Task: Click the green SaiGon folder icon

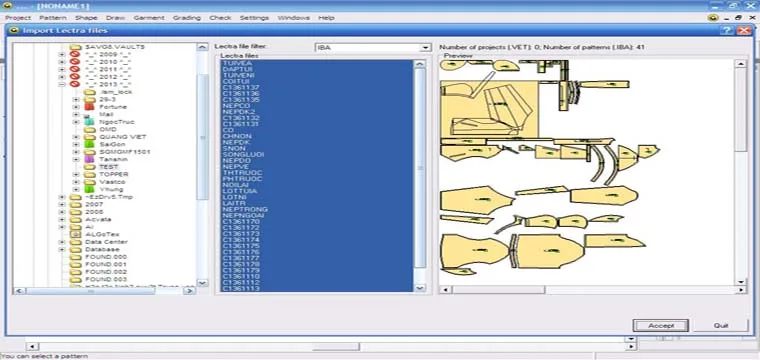Action: coord(89,144)
